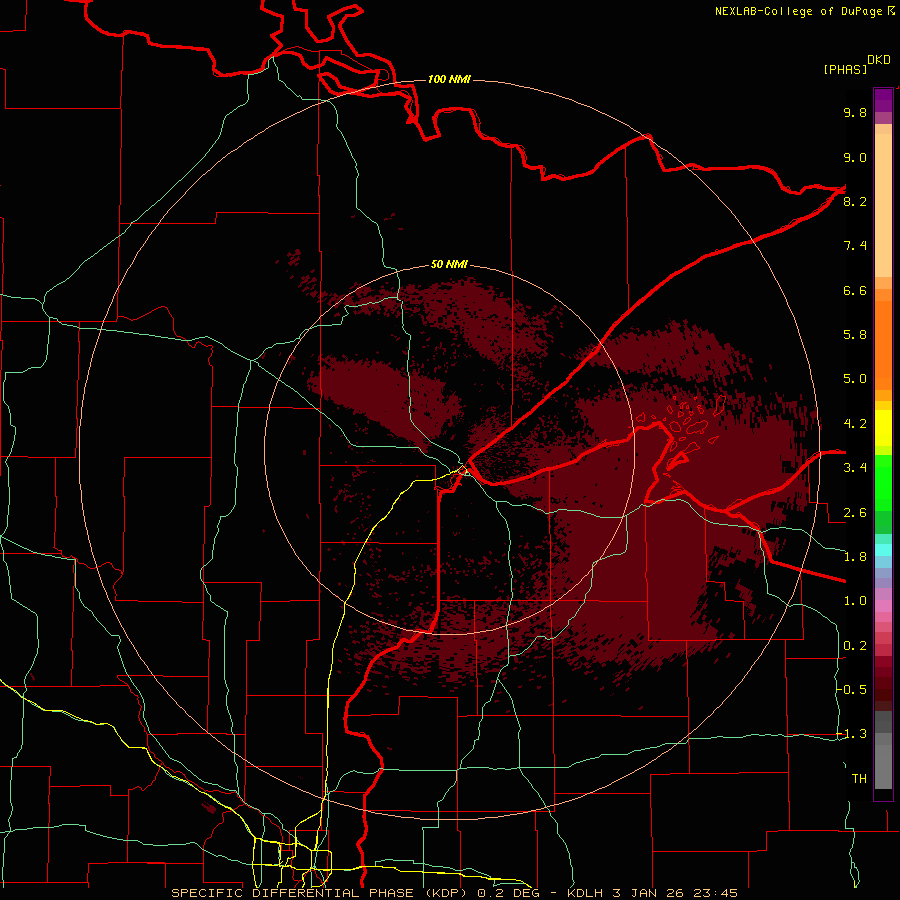Pick the cyan segment of the color bar
Image resolution: width=900 pixels, height=900 pixels.
point(883,550)
